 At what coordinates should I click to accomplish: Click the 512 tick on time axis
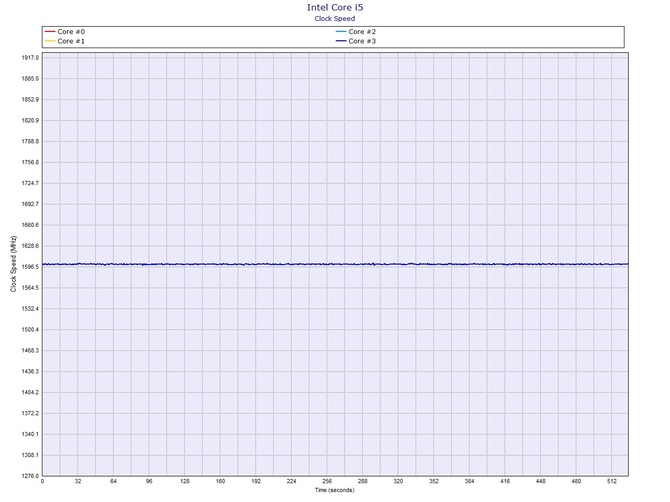(612, 481)
